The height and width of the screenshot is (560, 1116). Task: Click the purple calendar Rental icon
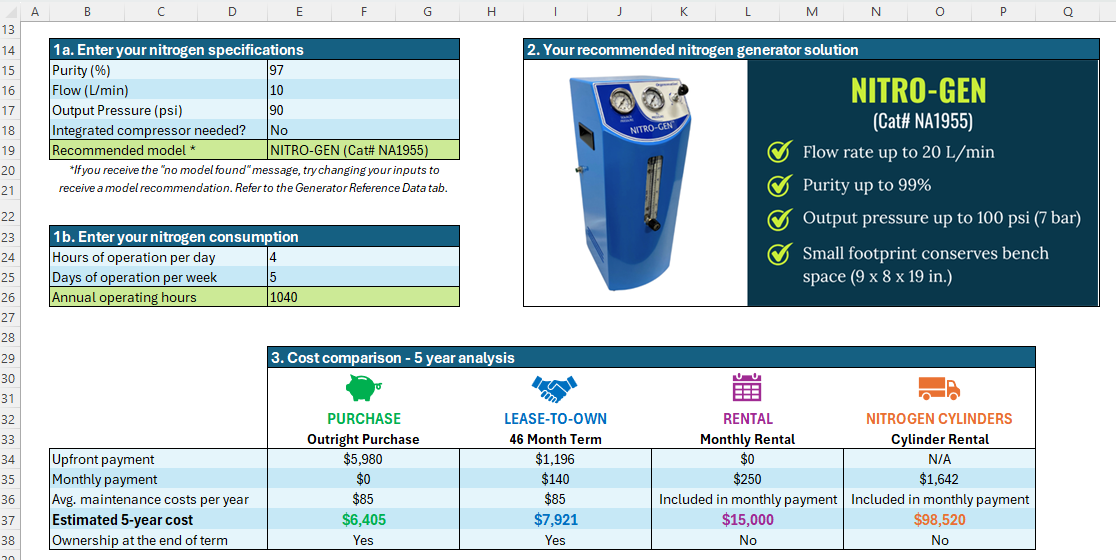click(x=747, y=387)
